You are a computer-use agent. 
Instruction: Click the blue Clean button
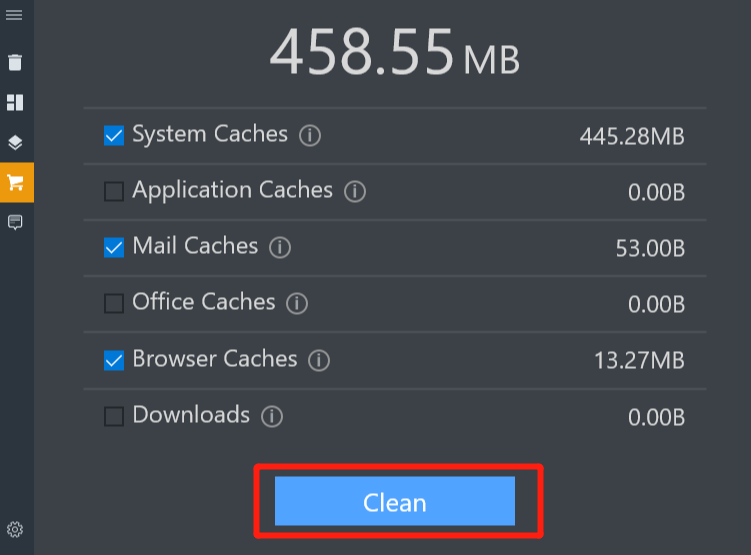click(x=395, y=501)
